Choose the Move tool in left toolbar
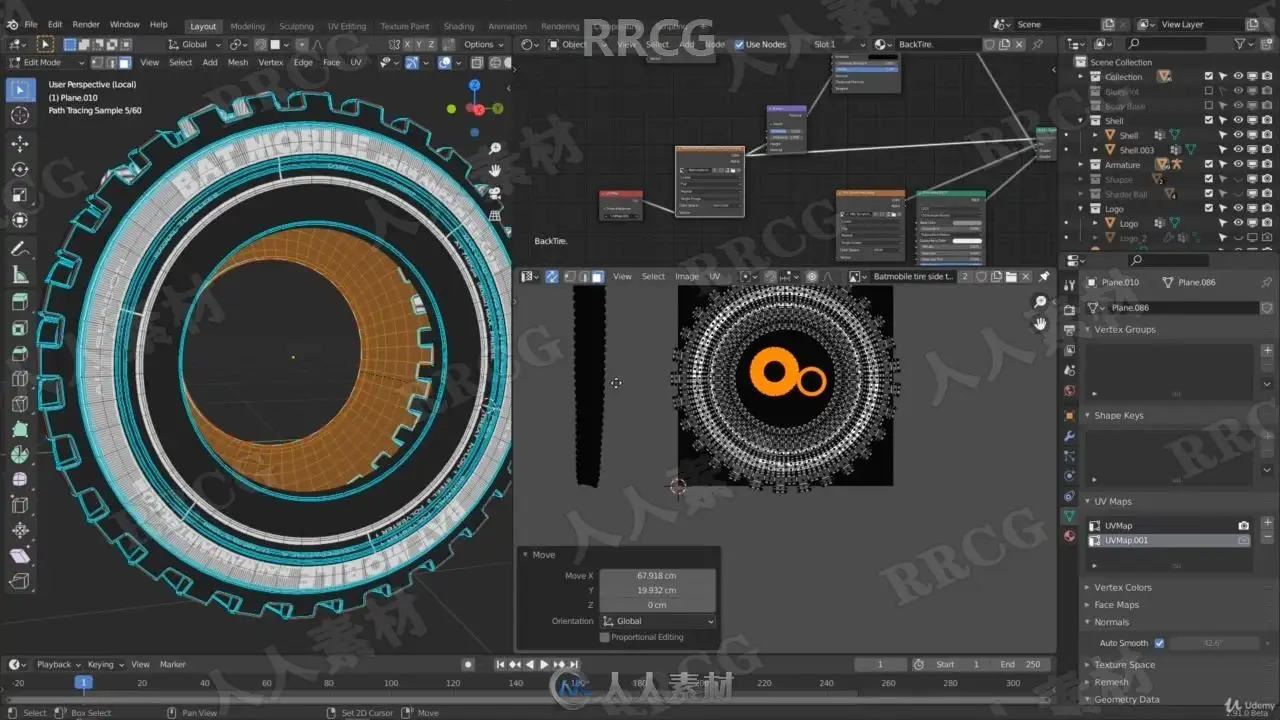Screen dimensions: 1280x720 19,143
